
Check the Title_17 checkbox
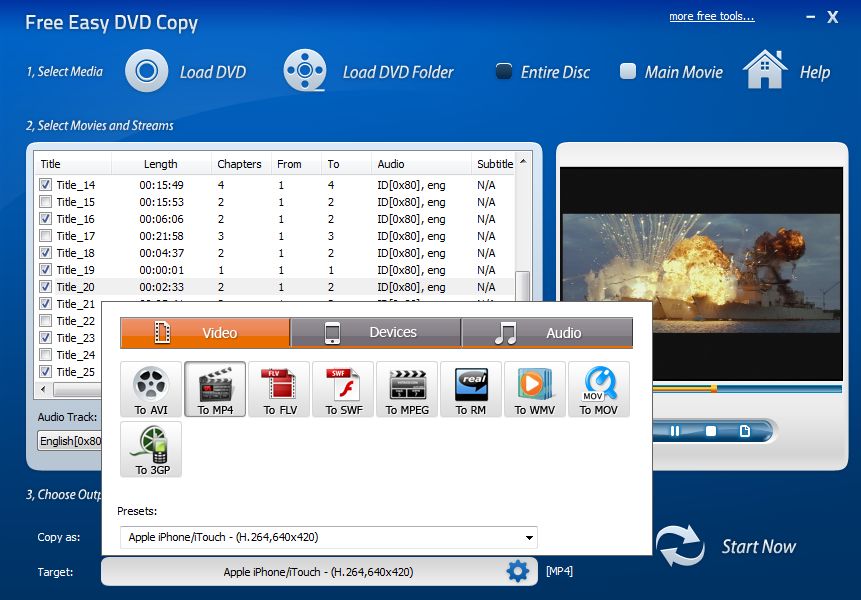pos(46,236)
